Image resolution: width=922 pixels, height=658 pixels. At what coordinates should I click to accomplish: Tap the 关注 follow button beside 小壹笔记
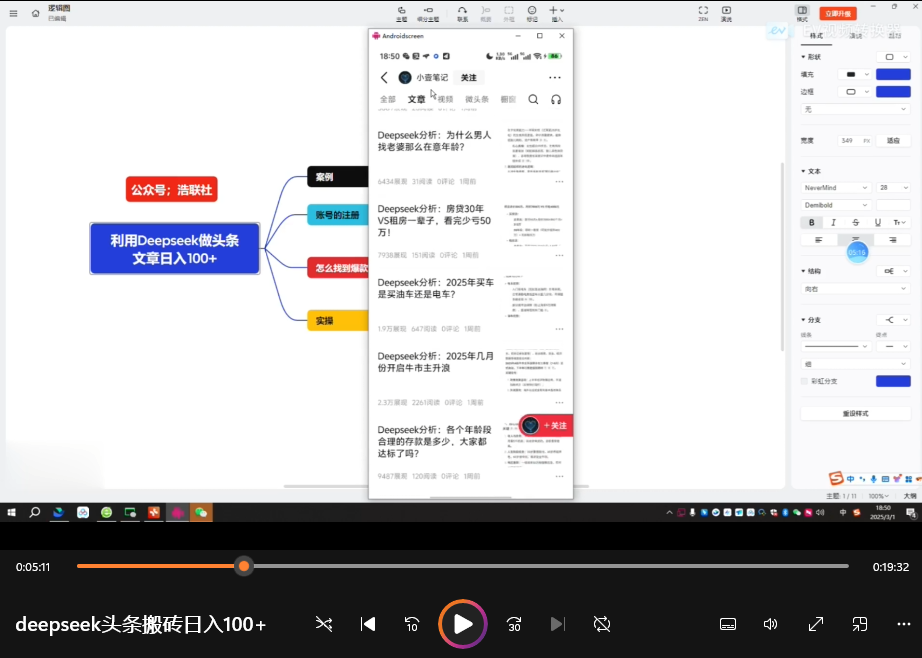(x=469, y=78)
